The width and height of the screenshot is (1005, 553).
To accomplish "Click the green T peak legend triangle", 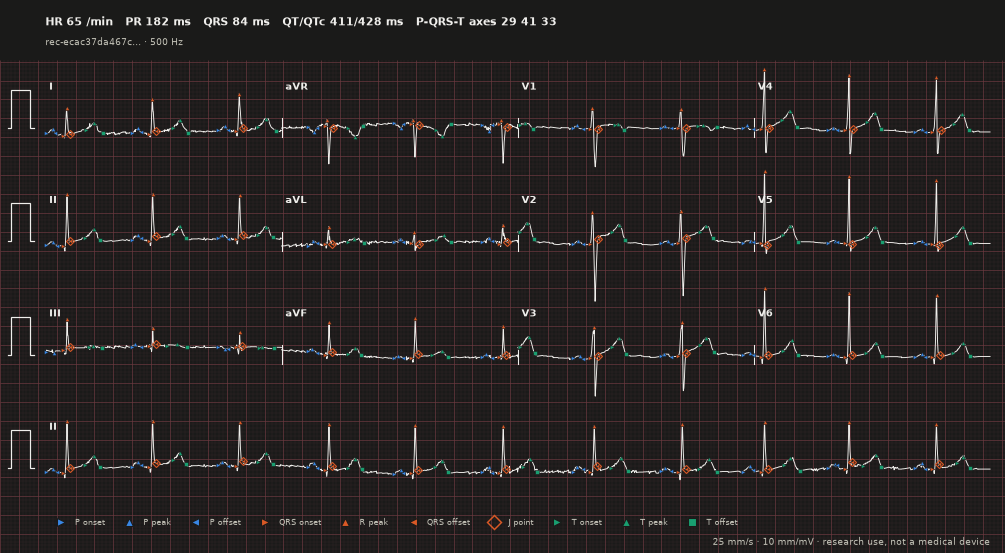I will [x=626, y=522].
